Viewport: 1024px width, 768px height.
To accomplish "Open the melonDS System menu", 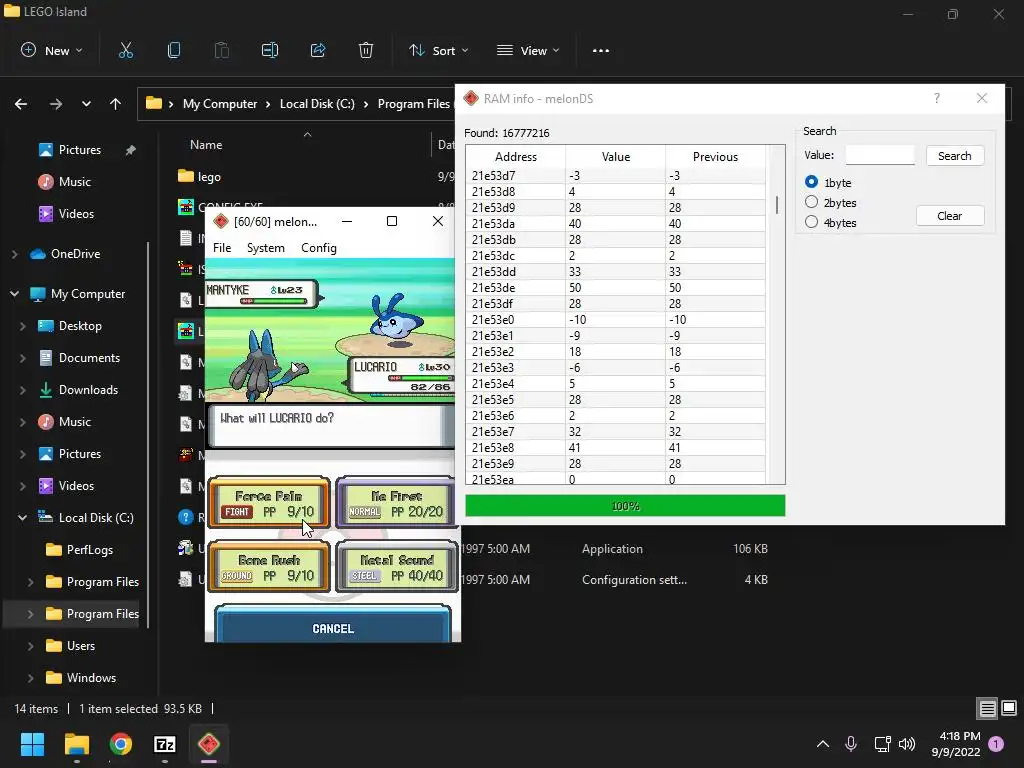I will 266,248.
